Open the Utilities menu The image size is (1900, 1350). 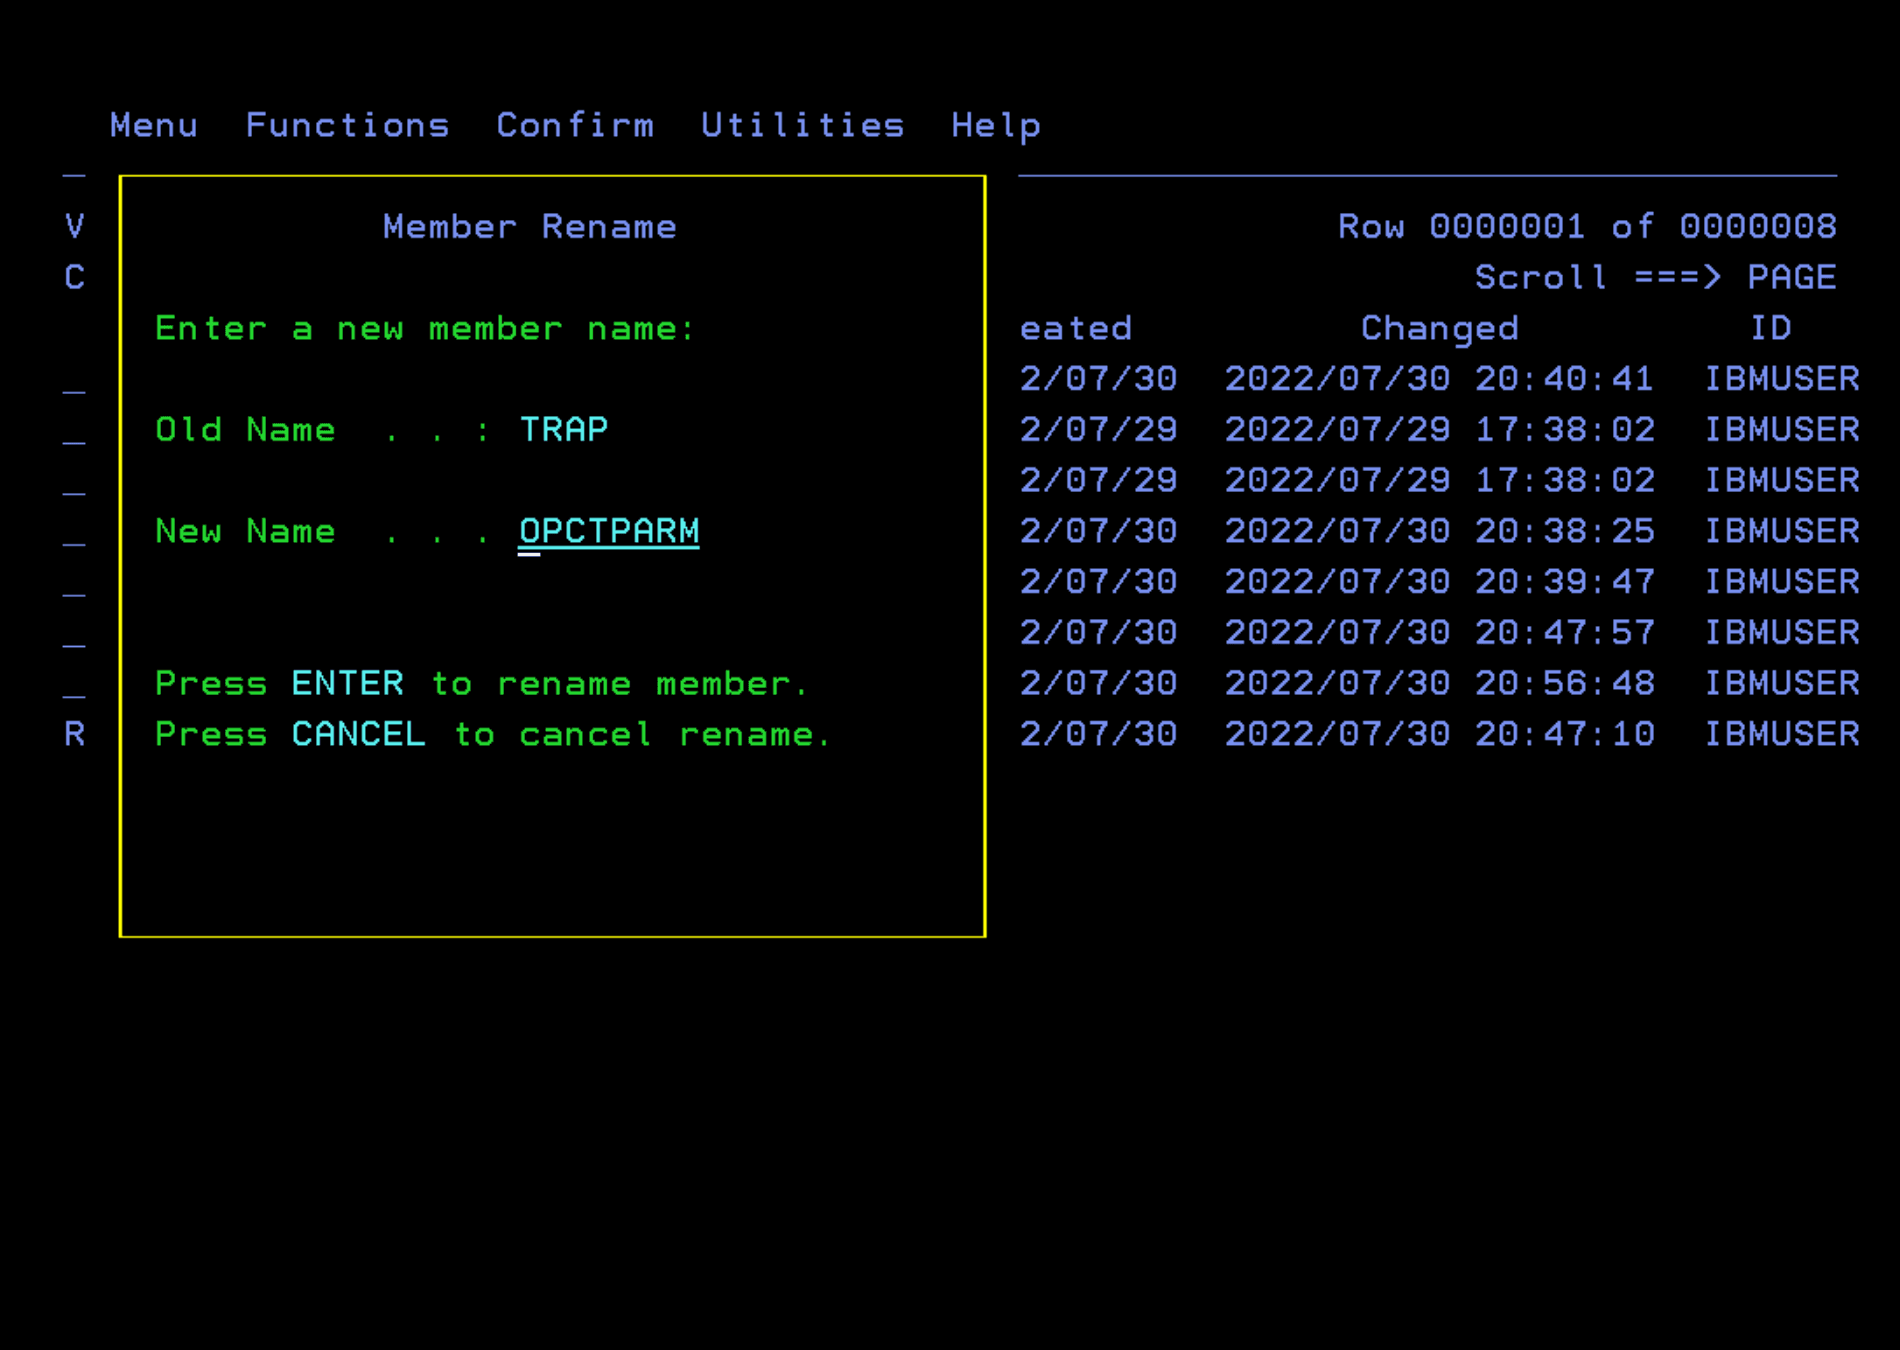pyautogui.click(x=802, y=125)
